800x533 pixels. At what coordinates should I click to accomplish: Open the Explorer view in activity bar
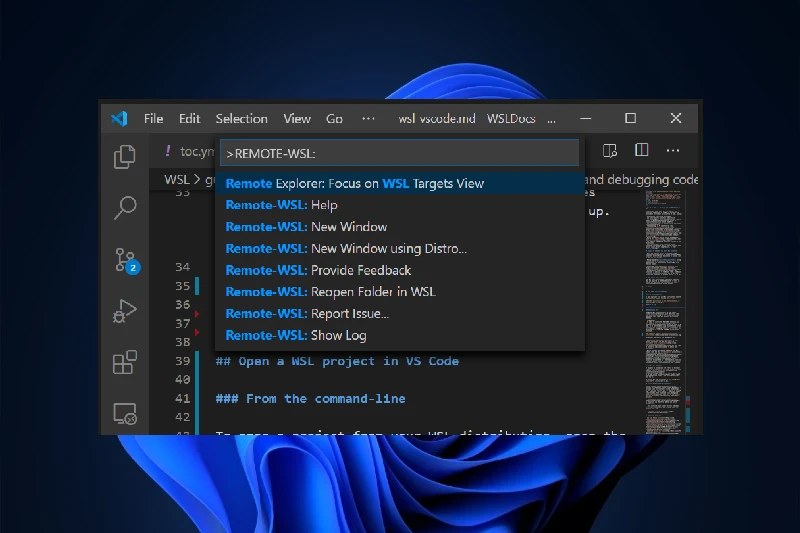pos(124,156)
